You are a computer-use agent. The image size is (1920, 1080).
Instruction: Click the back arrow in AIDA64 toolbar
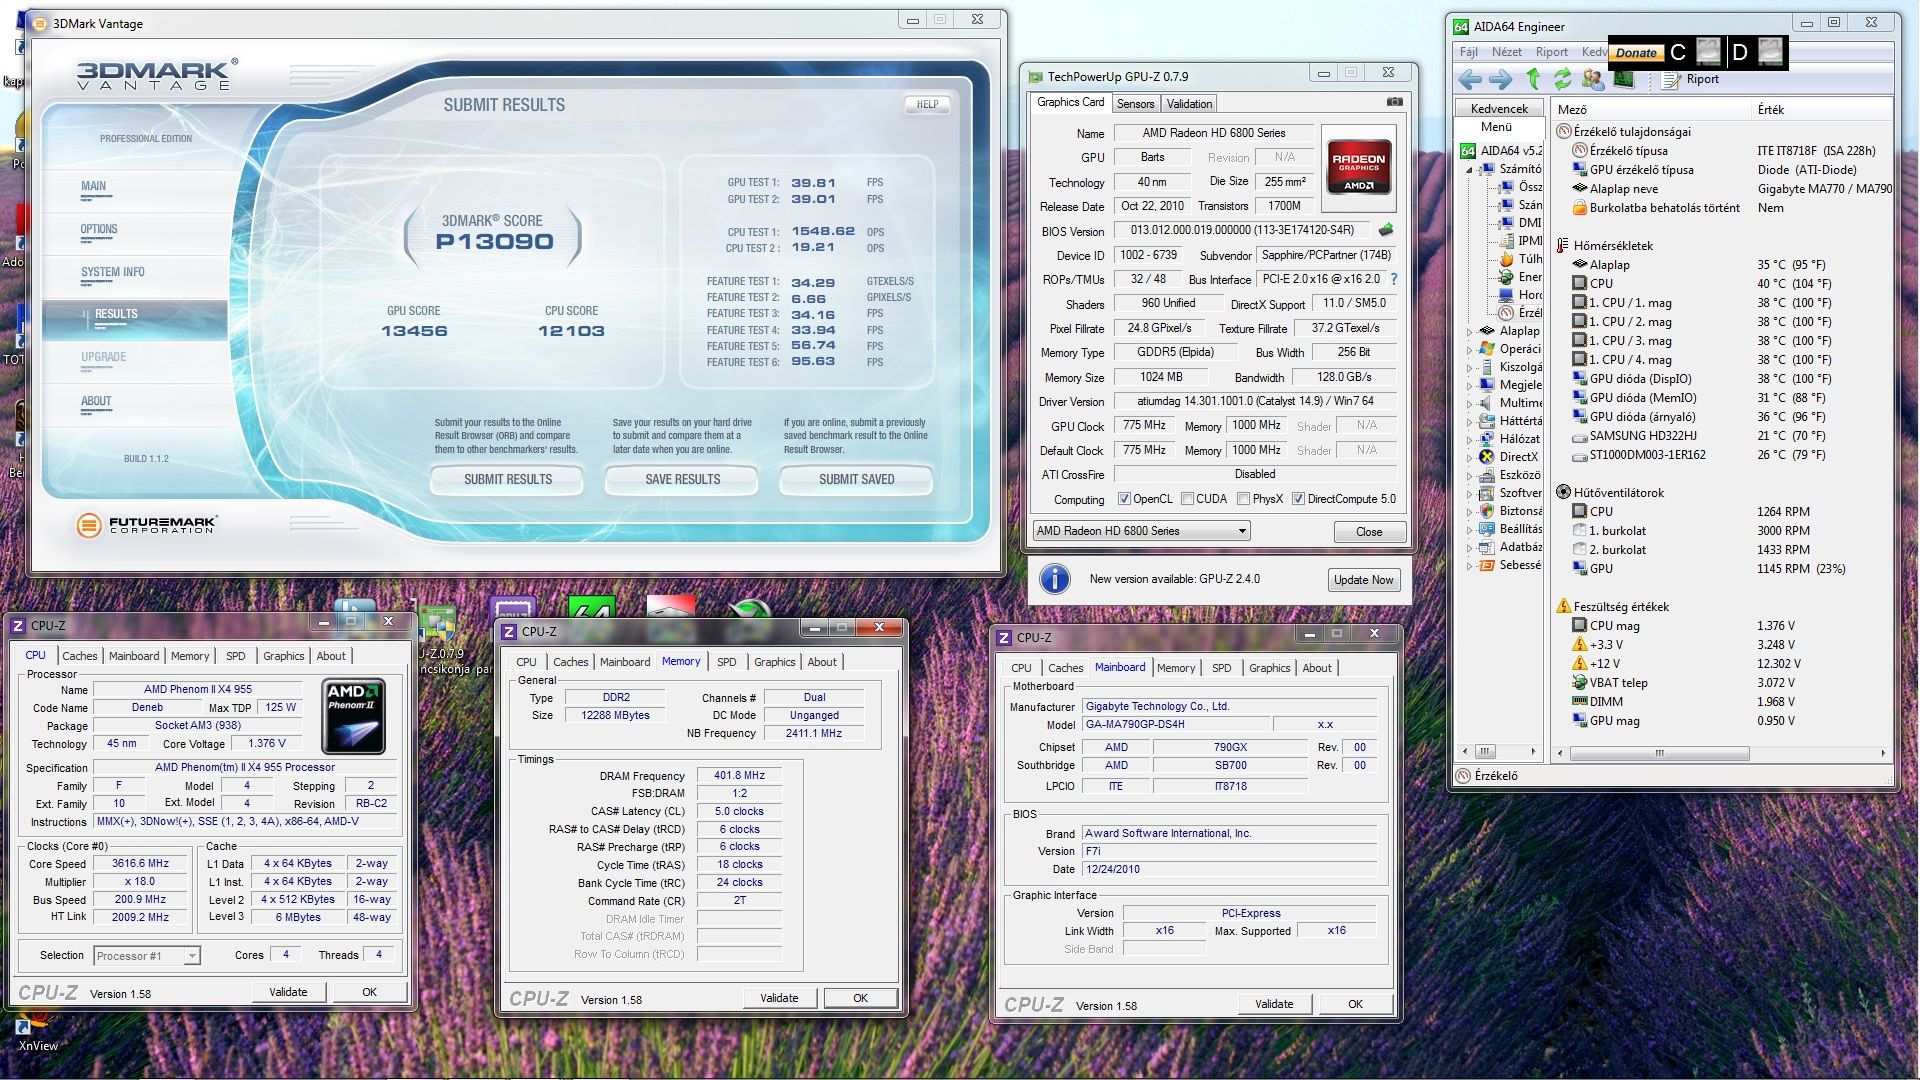click(x=1469, y=80)
